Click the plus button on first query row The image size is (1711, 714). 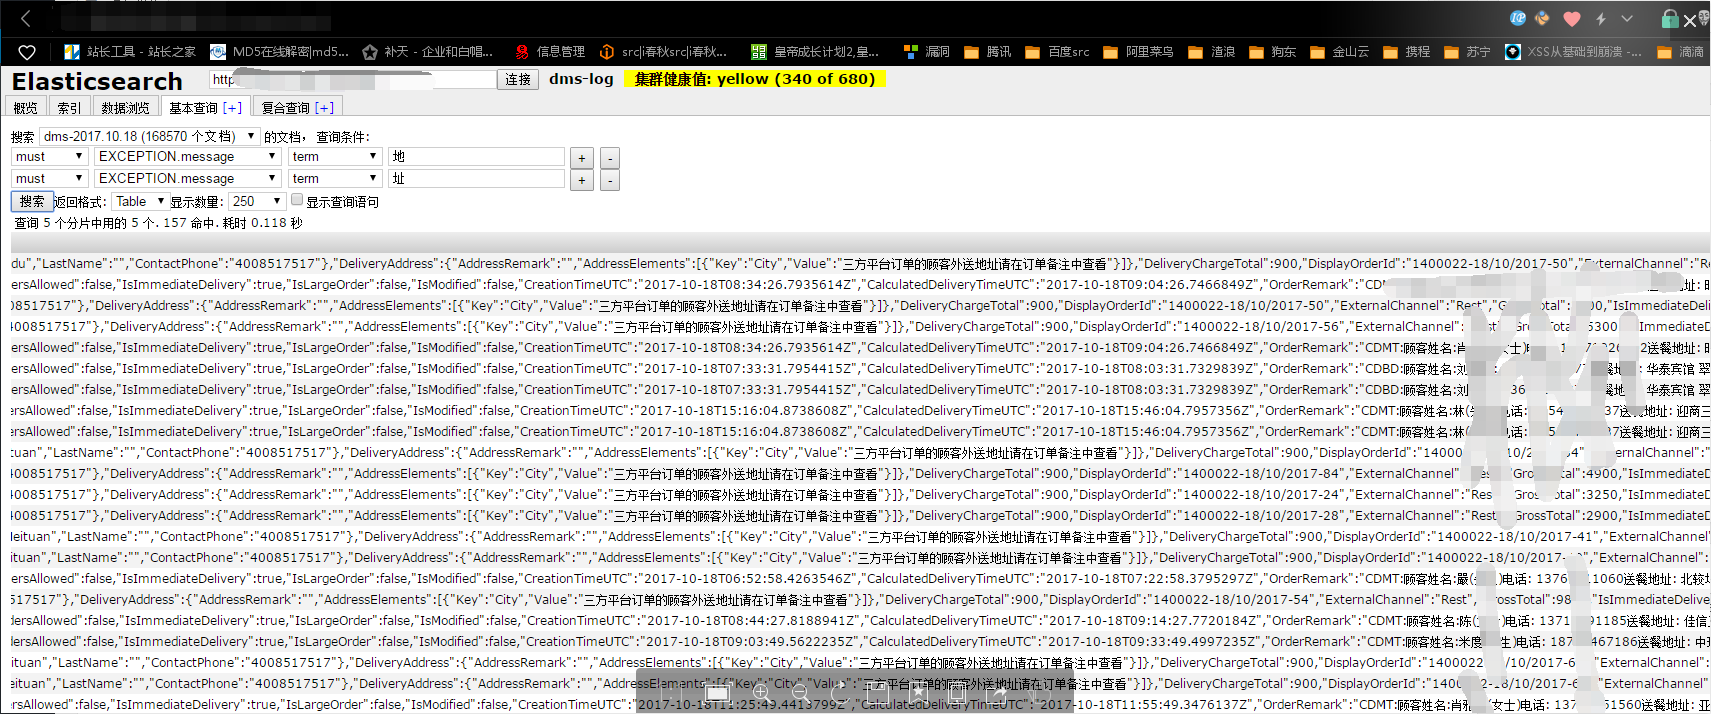[x=582, y=158]
